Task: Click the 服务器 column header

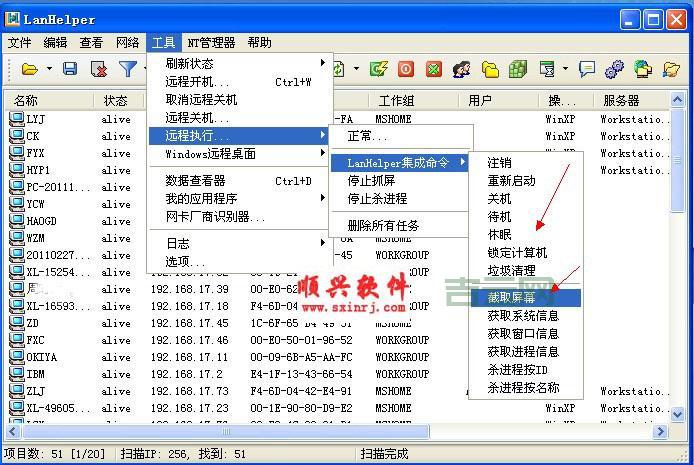Action: (621, 100)
